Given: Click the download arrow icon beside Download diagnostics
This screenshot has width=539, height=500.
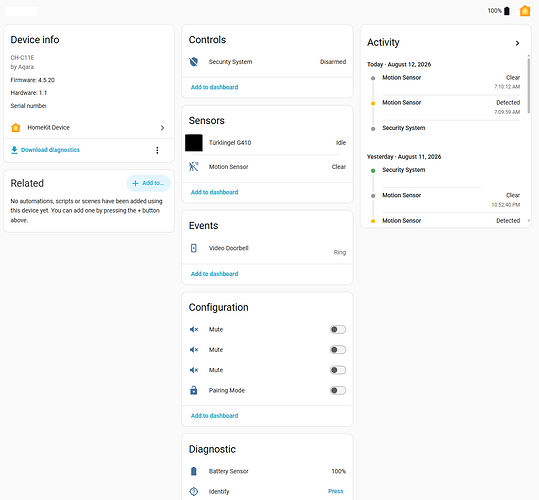Looking at the screenshot, I should click(x=14, y=150).
